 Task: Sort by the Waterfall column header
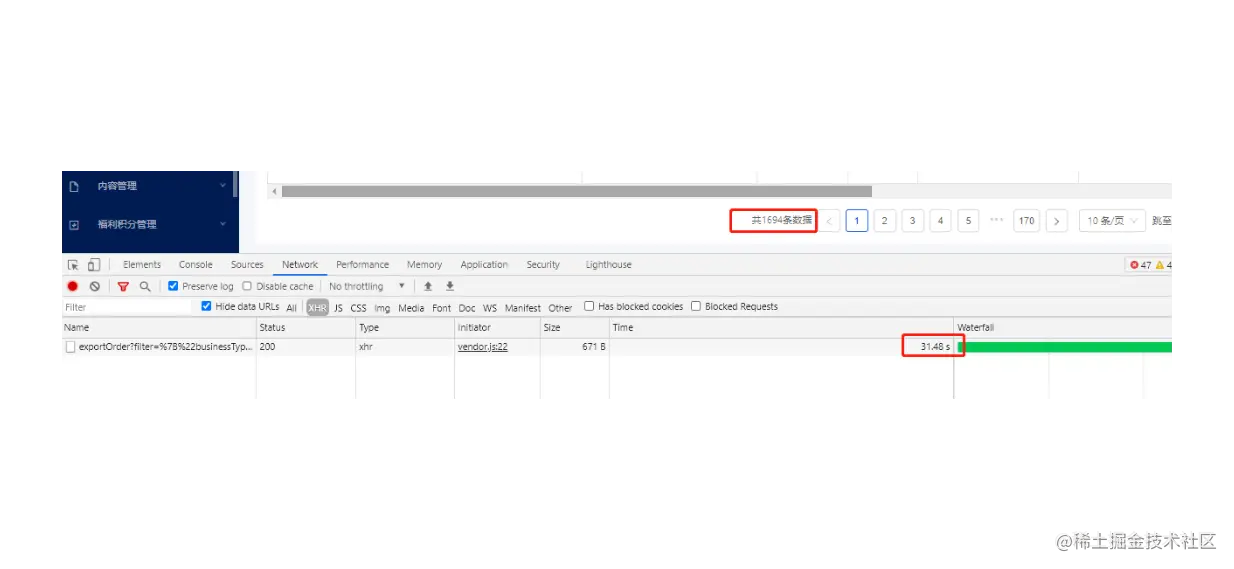[1062, 327]
